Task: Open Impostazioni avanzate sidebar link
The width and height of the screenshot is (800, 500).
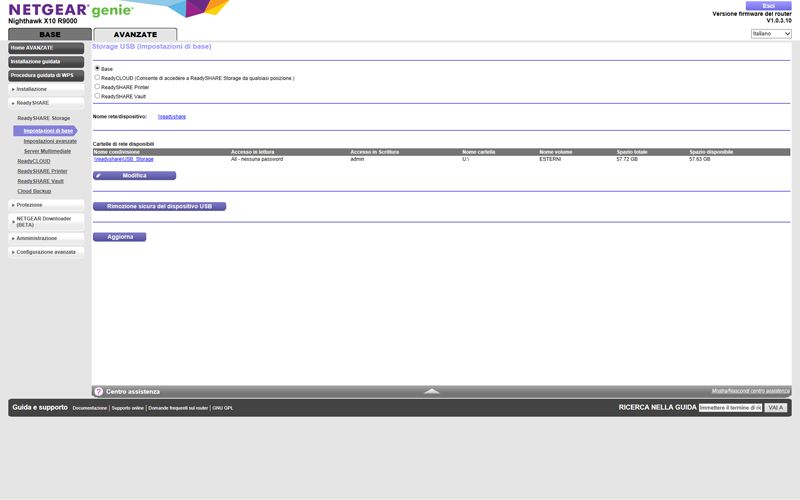Action: pyautogui.click(x=50, y=141)
